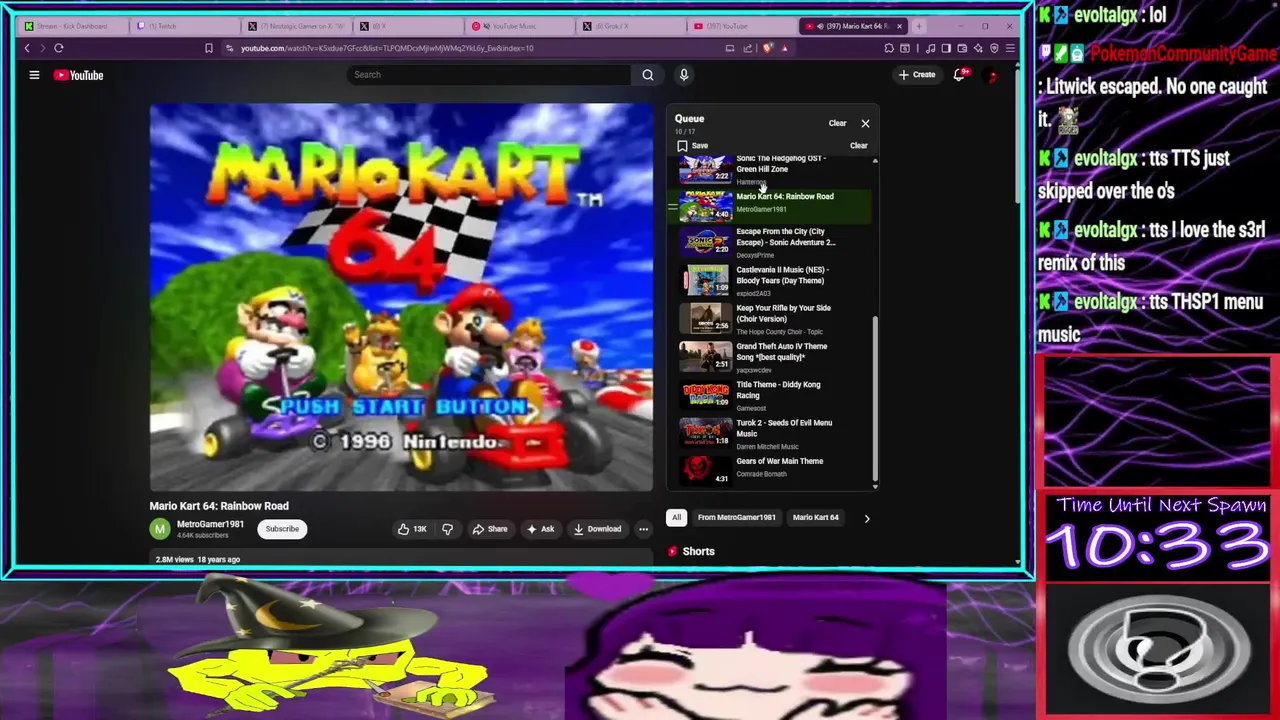Play Castlevania II Bloody Tears queue item
The image size is (1280, 720).
click(770, 280)
